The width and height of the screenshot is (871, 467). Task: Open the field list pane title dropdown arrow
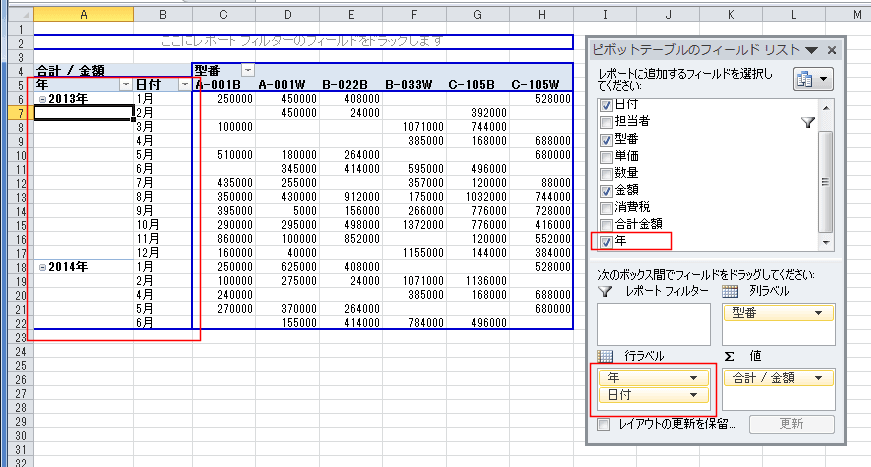[x=811, y=50]
